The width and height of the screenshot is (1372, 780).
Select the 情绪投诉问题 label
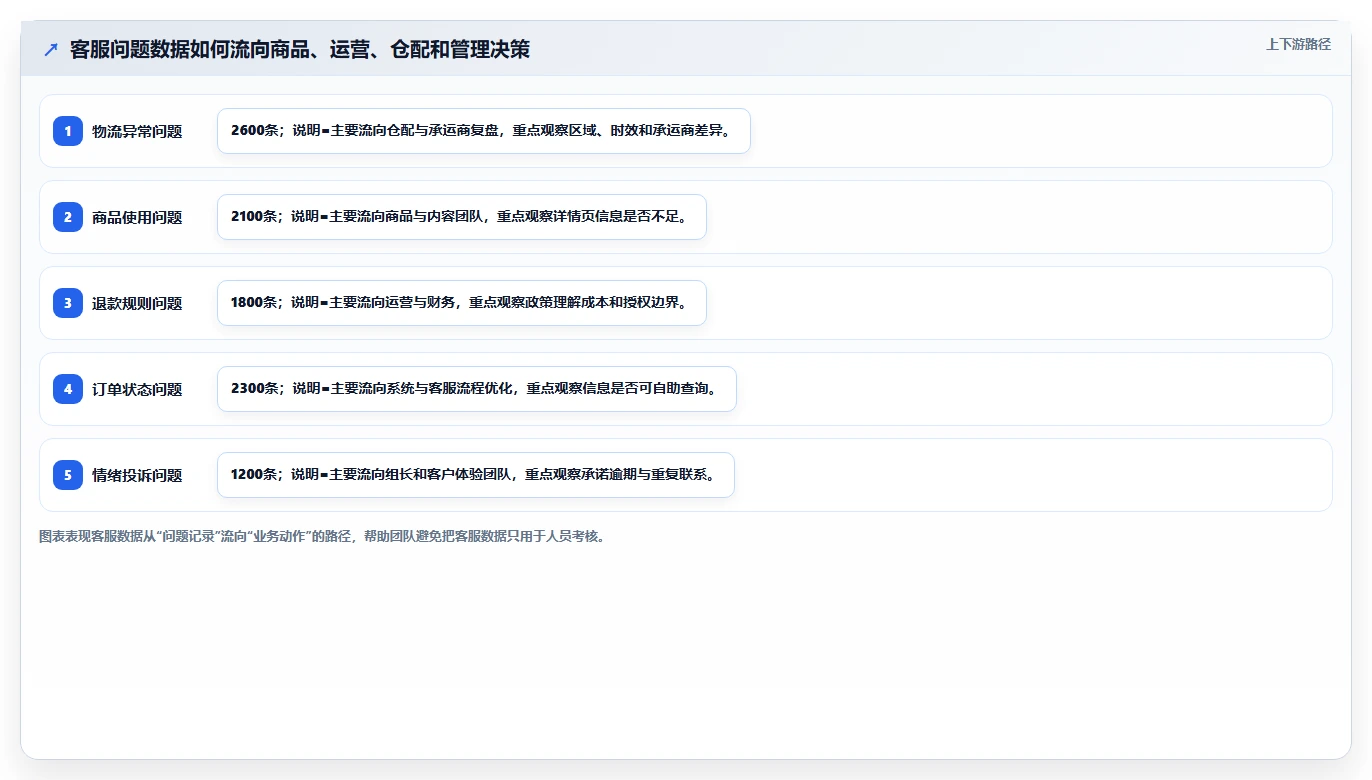(x=137, y=475)
